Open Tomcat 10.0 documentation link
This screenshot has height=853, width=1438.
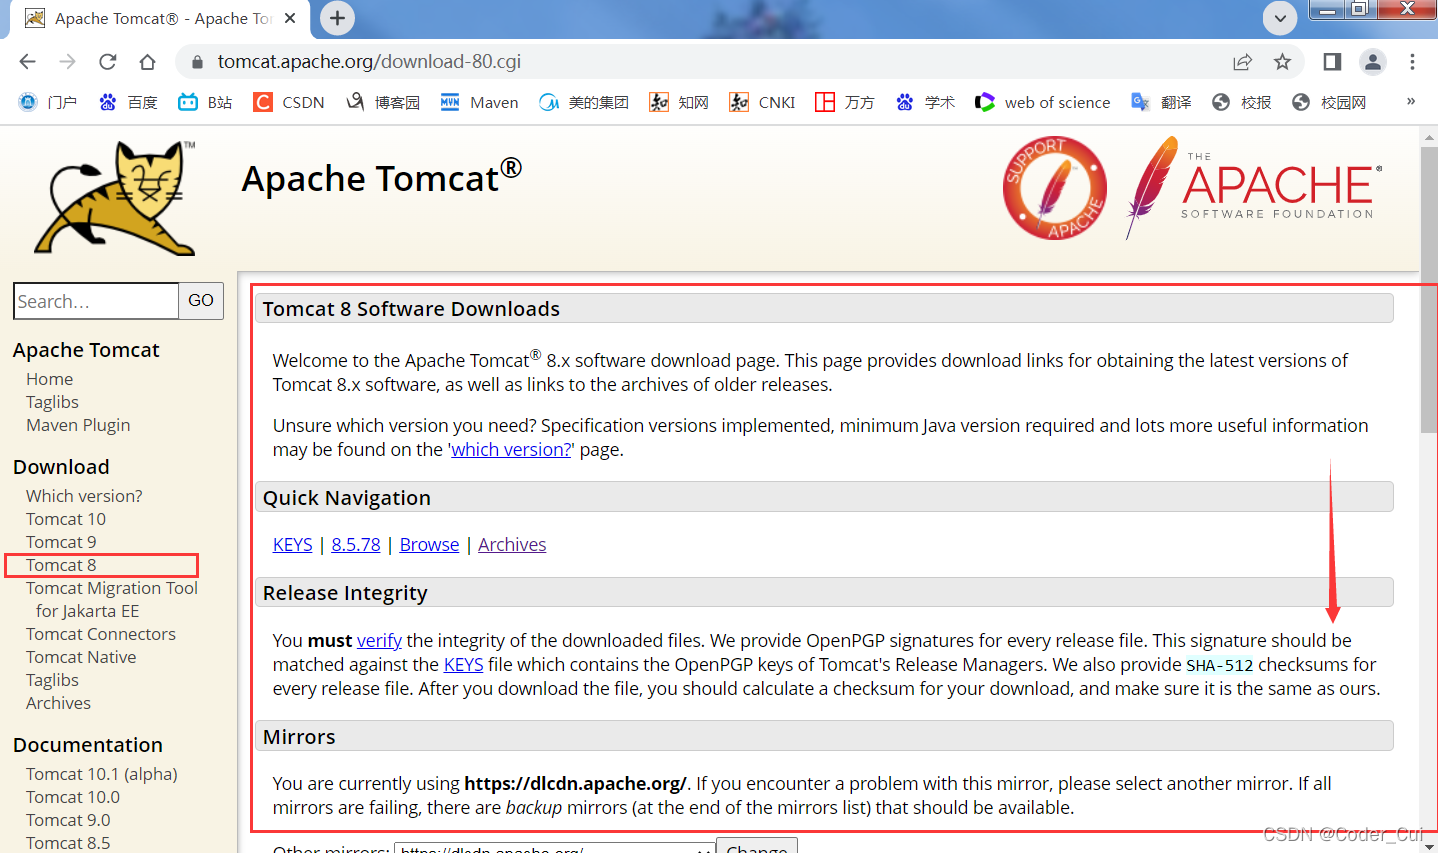(x=73, y=797)
